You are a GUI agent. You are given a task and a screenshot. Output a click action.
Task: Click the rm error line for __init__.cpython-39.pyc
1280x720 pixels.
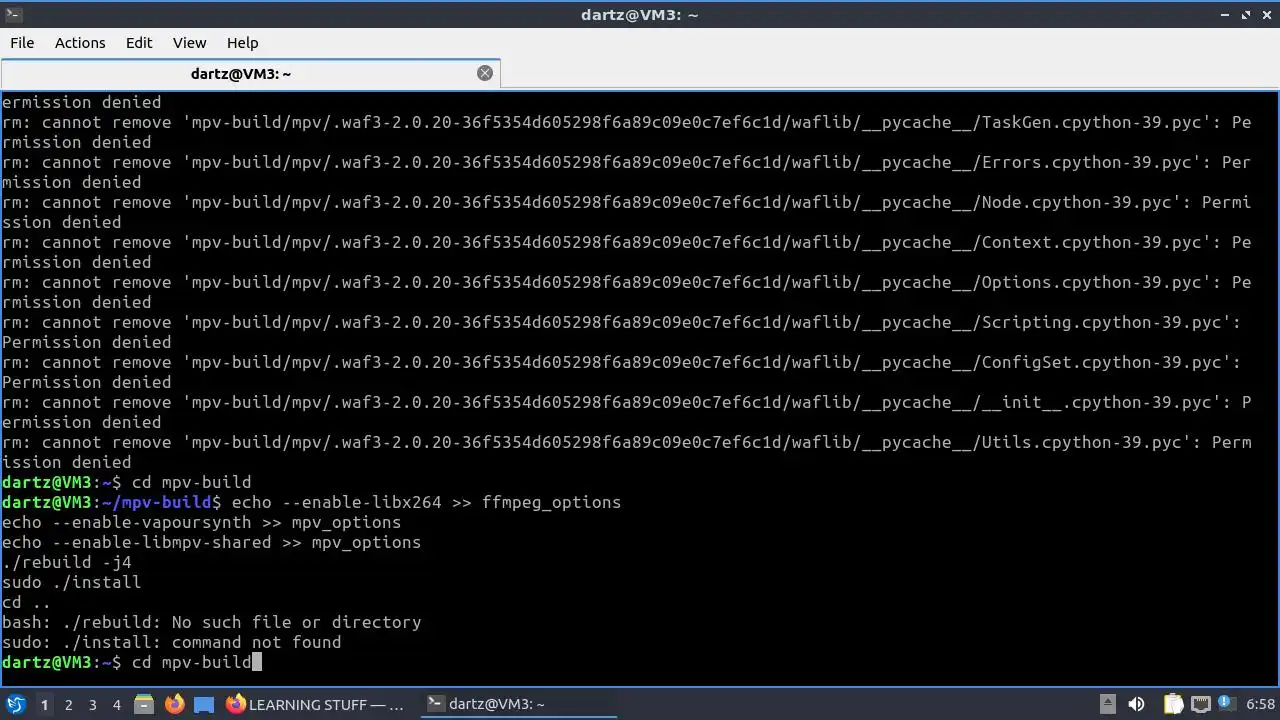tap(626, 412)
